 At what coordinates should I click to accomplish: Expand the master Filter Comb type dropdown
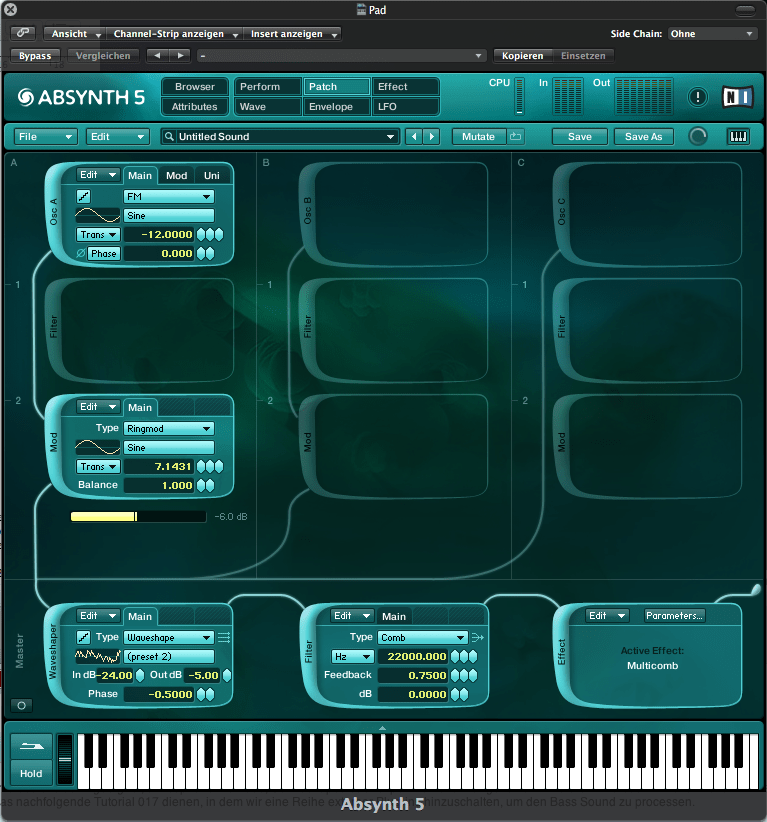(x=422, y=637)
